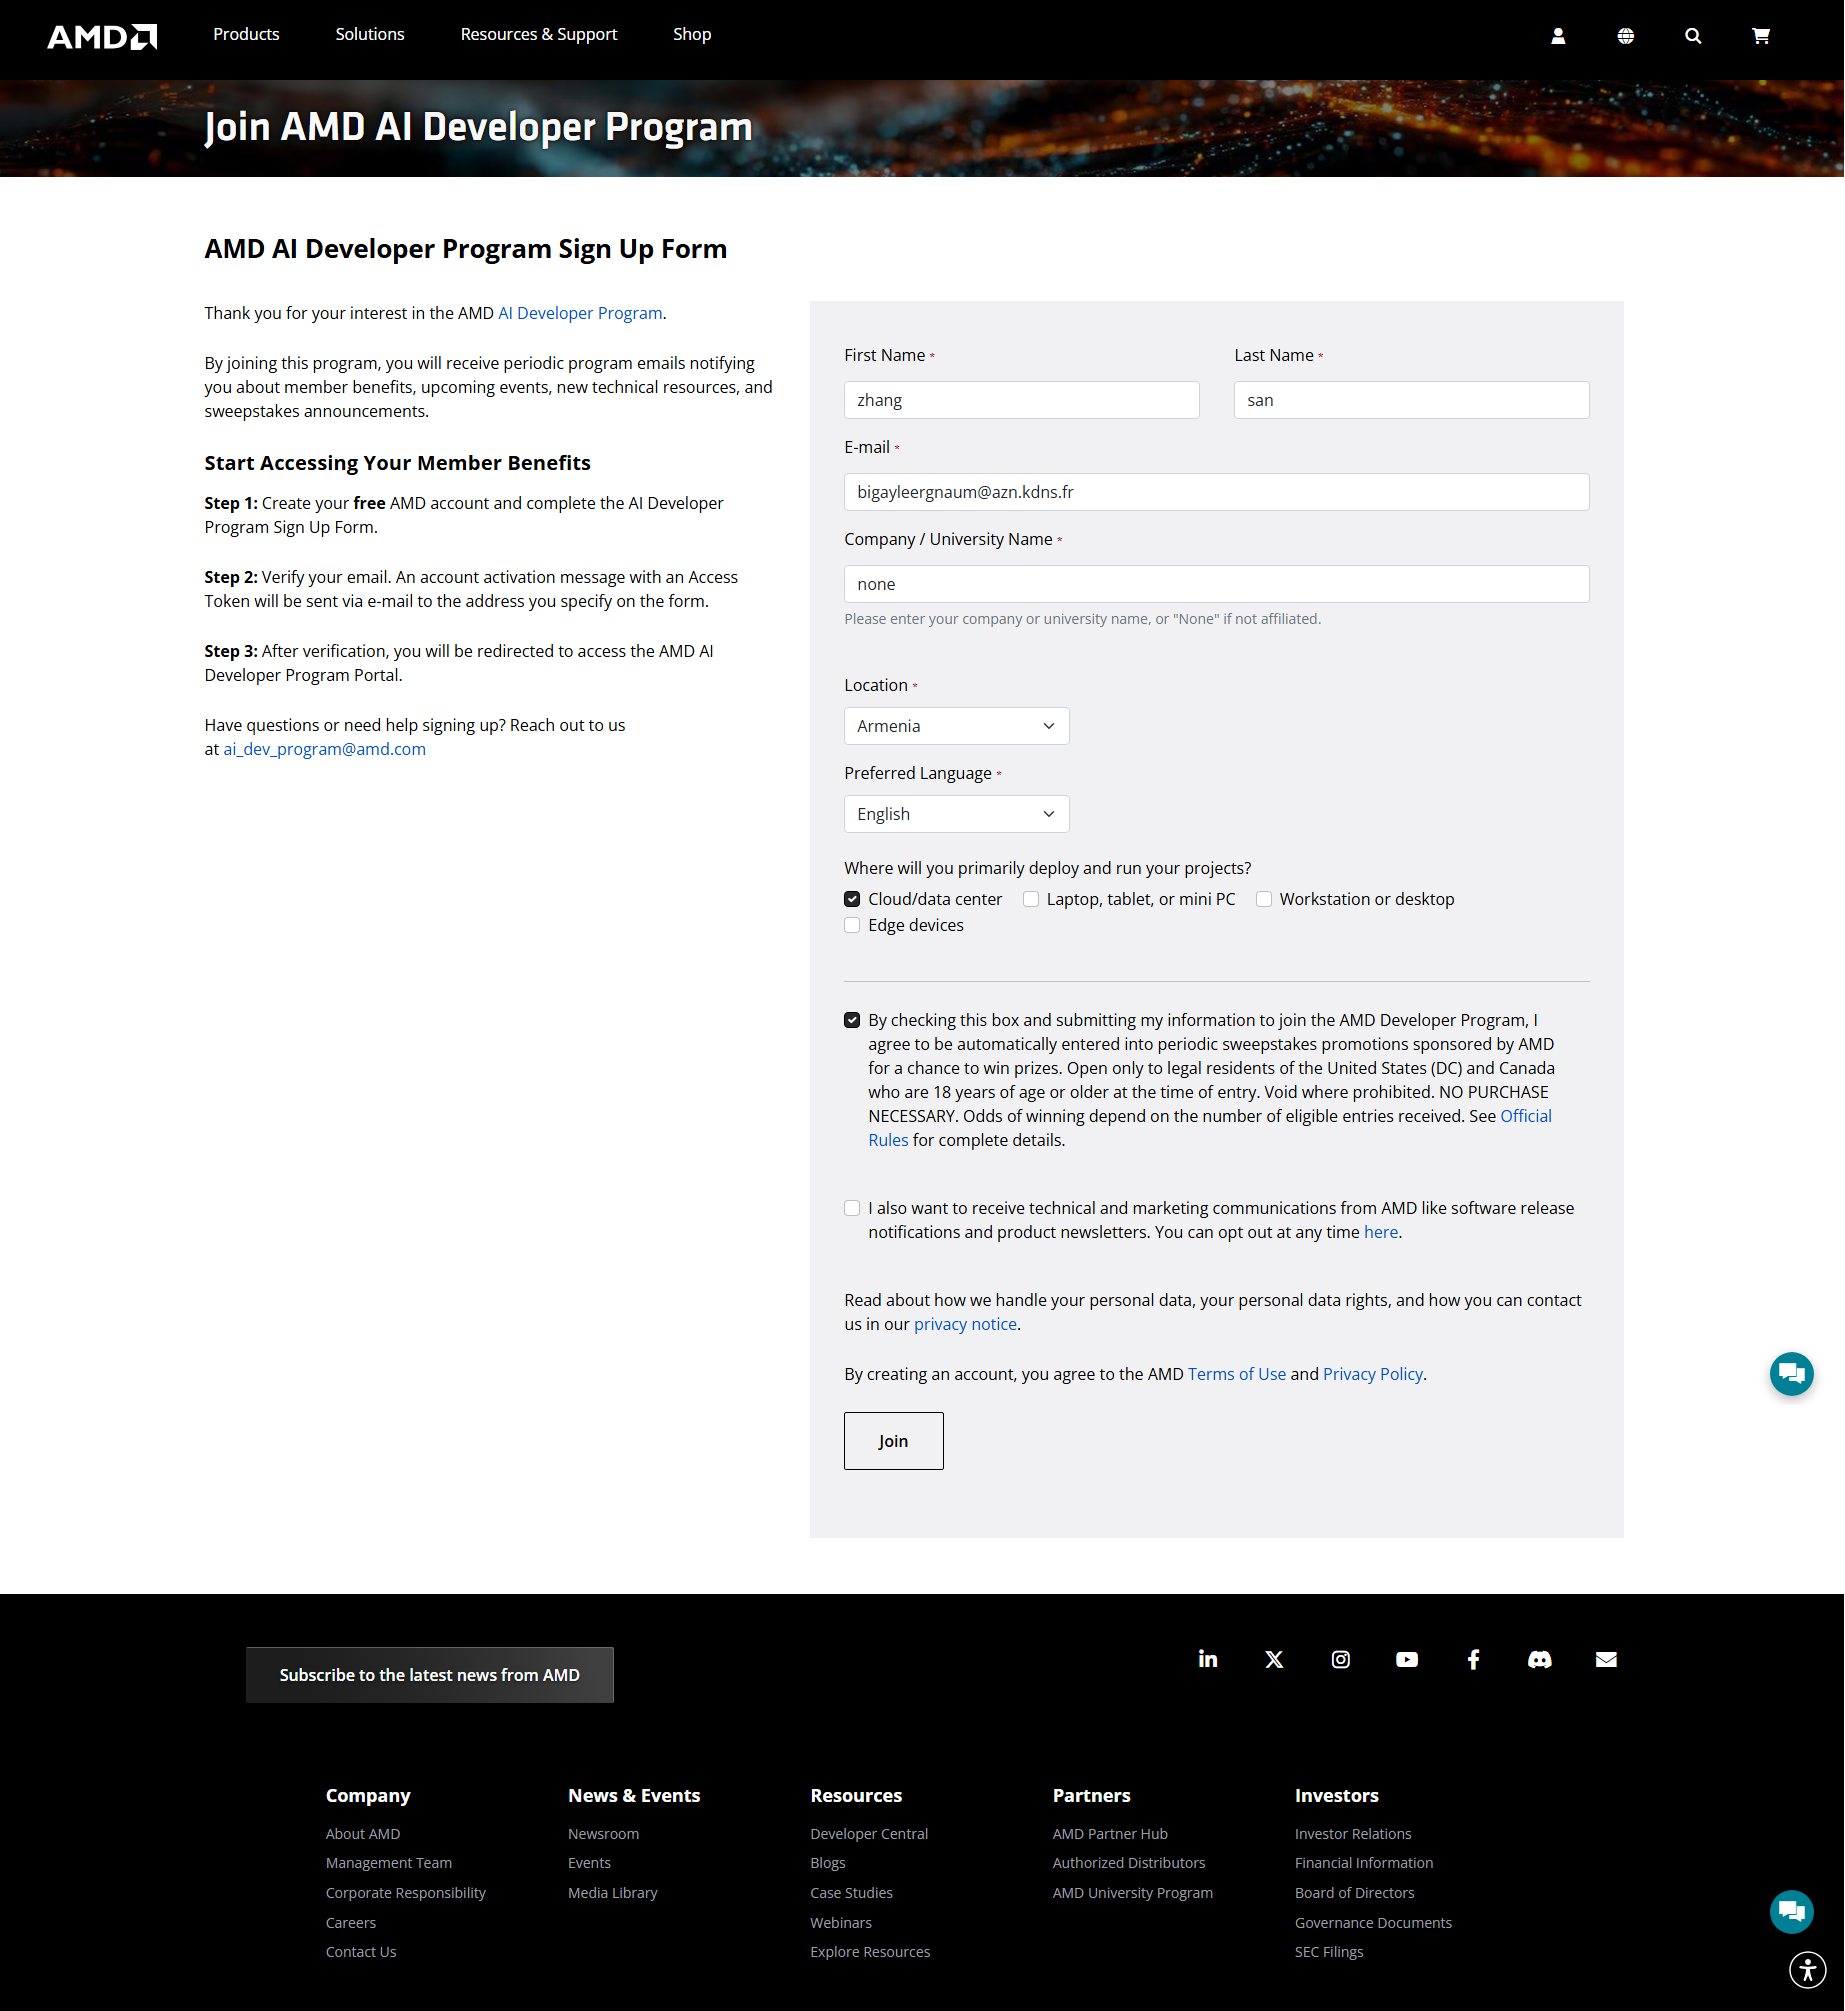The height and width of the screenshot is (2011, 1845).
Task: Click the AMD logo
Action: [x=102, y=36]
